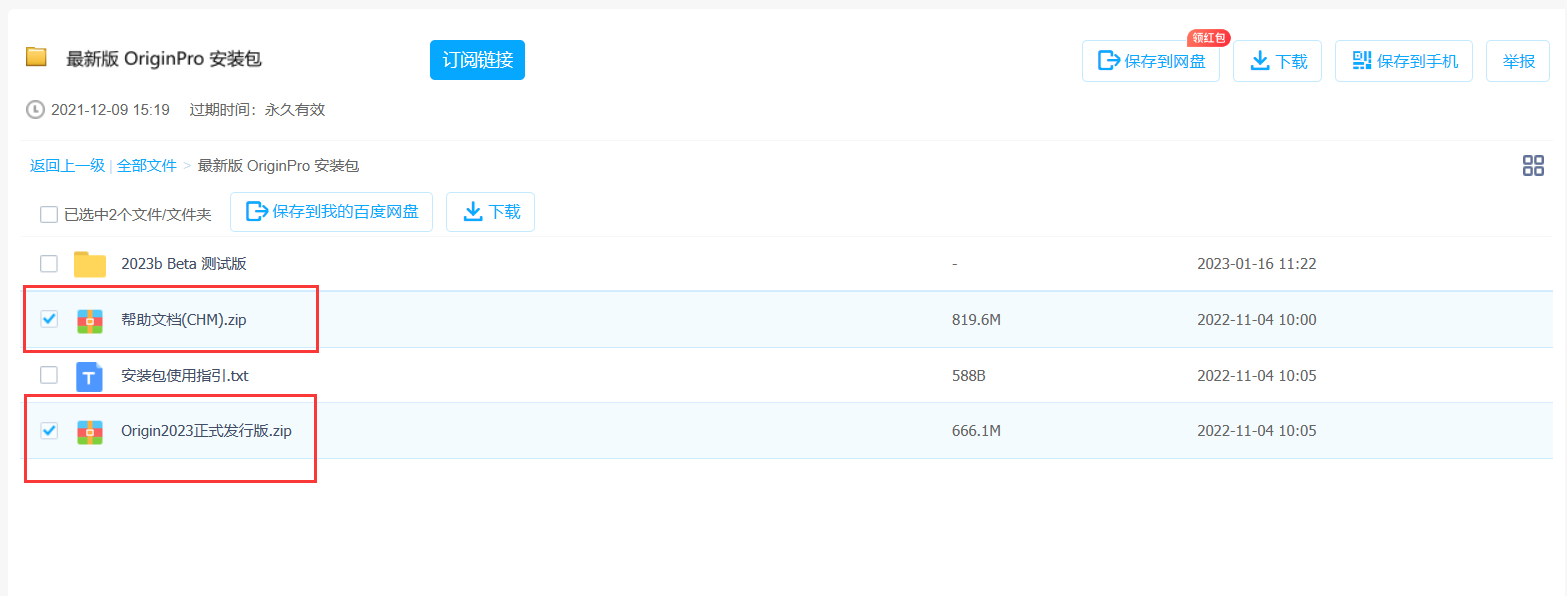The height and width of the screenshot is (596, 1567).
Task: Click the clock icon next to 2021-12-09
Action: [35, 109]
